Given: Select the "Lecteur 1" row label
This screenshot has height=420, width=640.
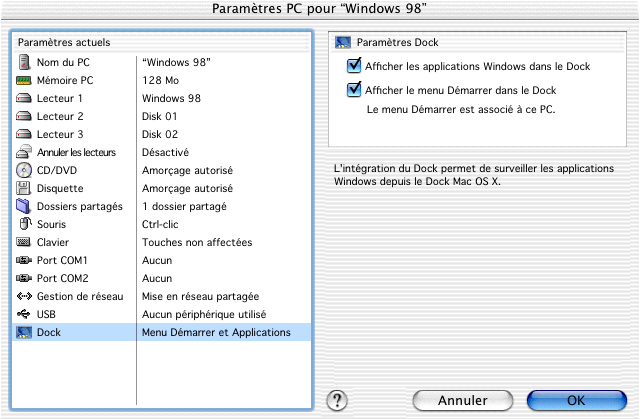Looking at the screenshot, I should (60, 98).
